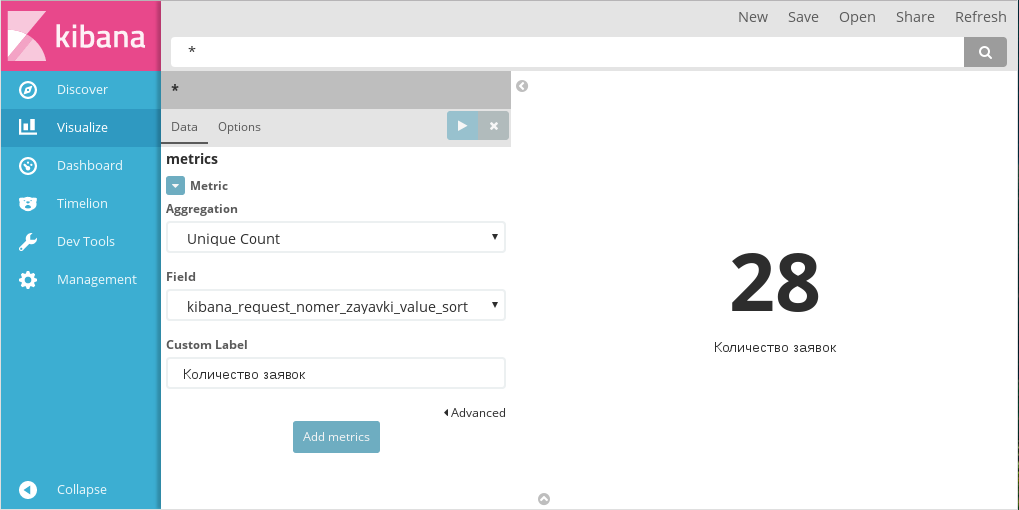The width and height of the screenshot is (1019, 510).
Task: Click Save in the top menu
Action: pyautogui.click(x=803, y=17)
